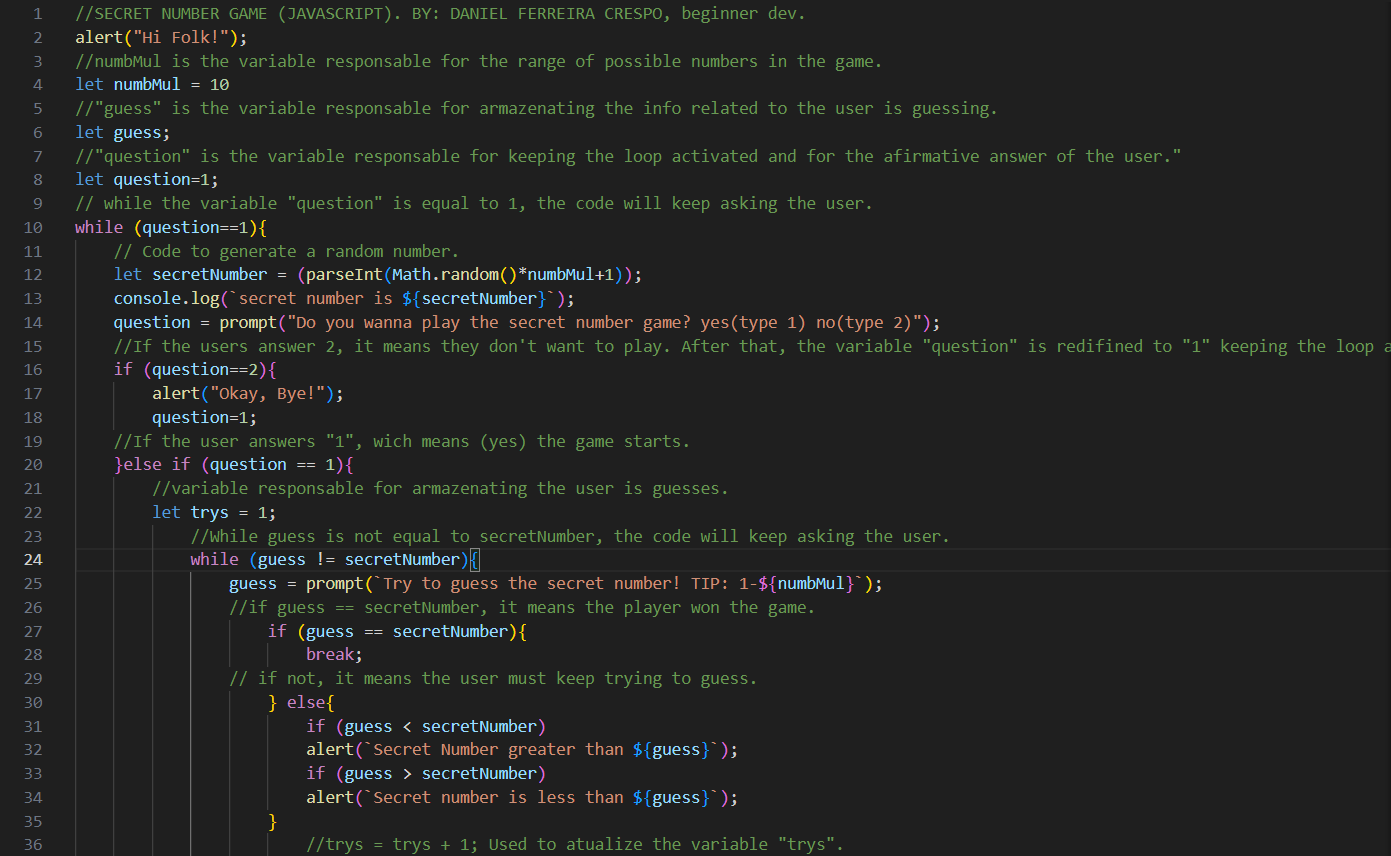Click the "SECRET NUMBER GAME" header comment
This screenshot has width=1391, height=856.
point(440,14)
